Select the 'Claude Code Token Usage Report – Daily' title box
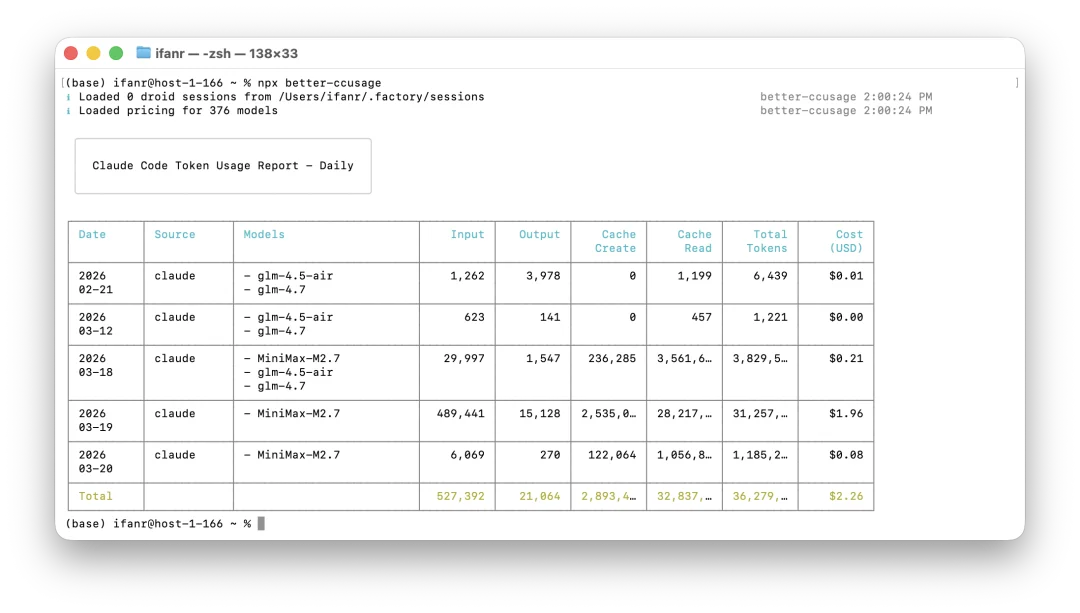 point(222,165)
